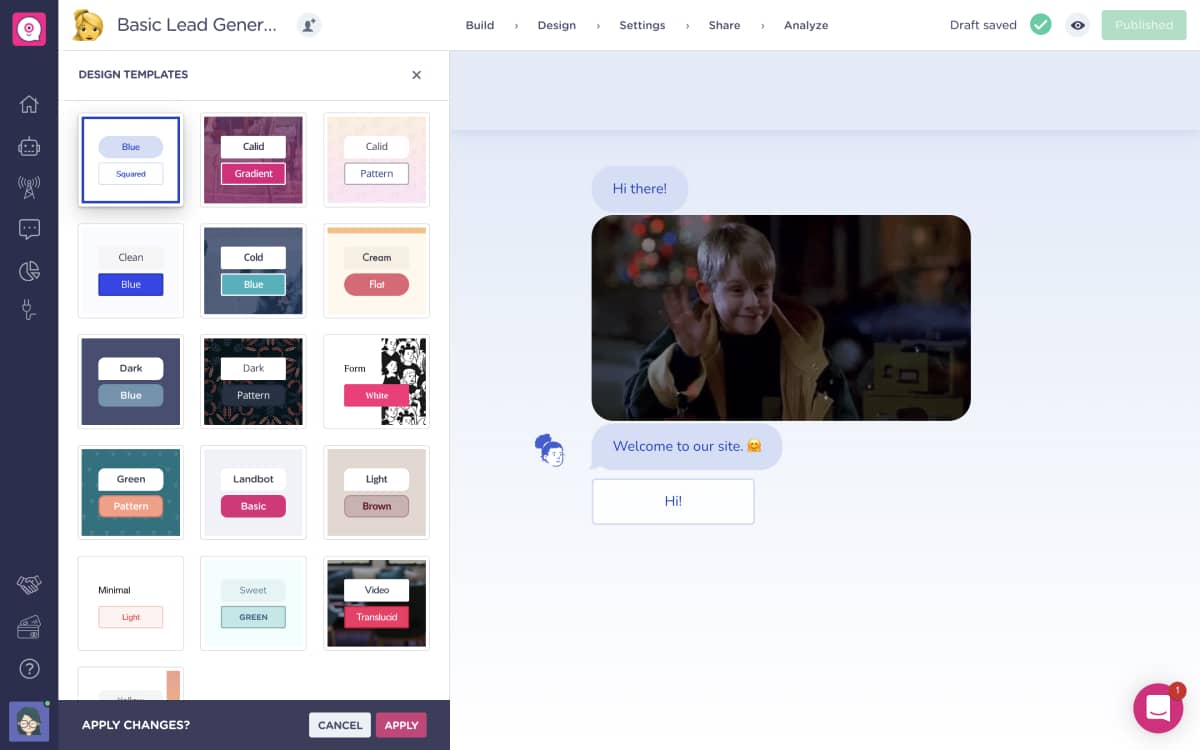
Task: Open the handshake partners icon
Action: (x=29, y=585)
